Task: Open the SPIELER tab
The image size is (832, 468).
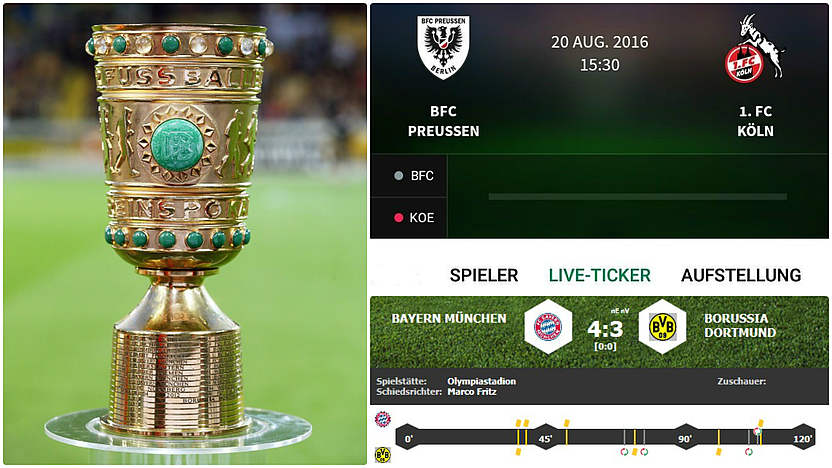Action: click(484, 275)
